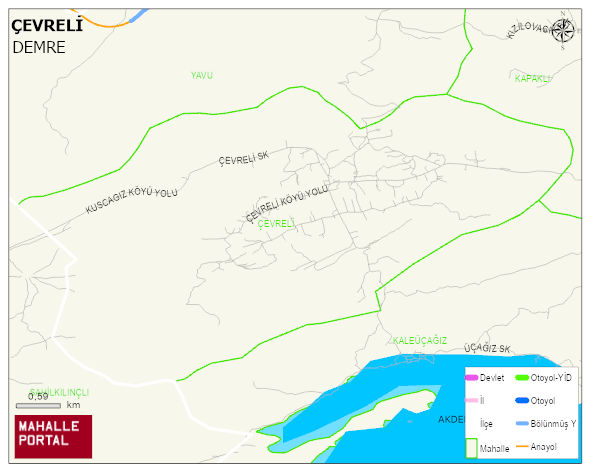The width and height of the screenshot is (591, 472).
Task: Click the Bölünmüş Y light blue swatch
Action: pyautogui.click(x=522, y=423)
